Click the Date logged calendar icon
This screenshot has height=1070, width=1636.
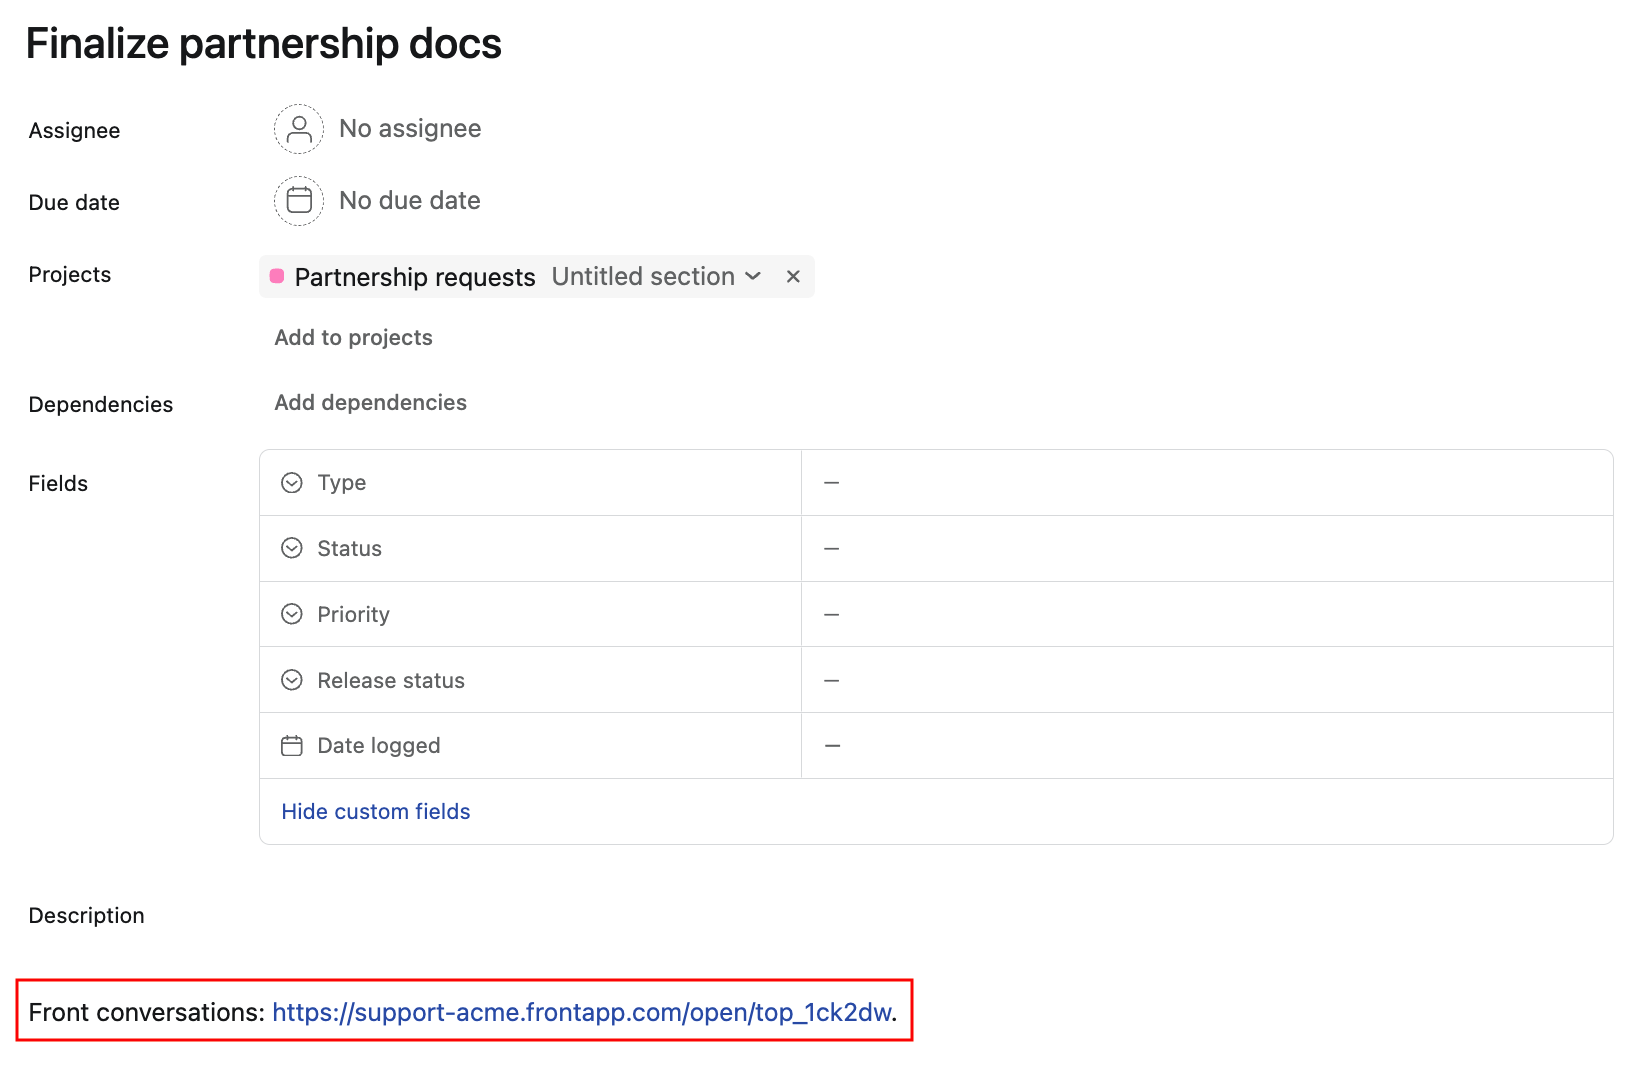tap(292, 746)
